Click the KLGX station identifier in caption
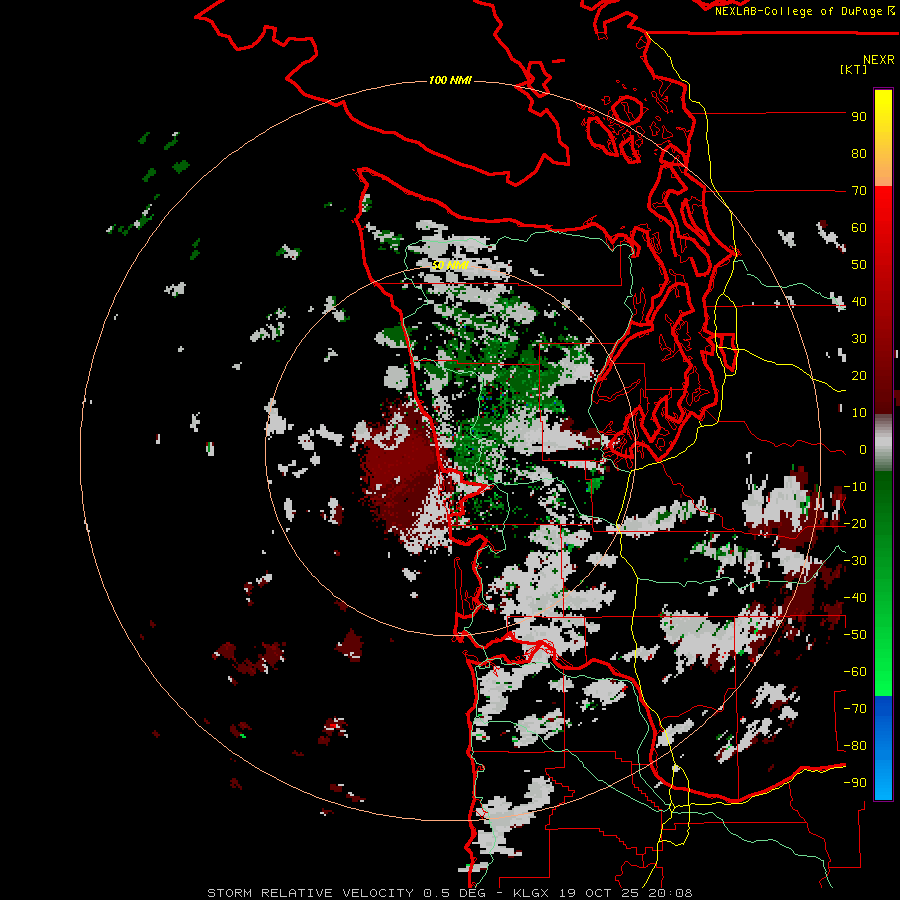 tap(531, 893)
